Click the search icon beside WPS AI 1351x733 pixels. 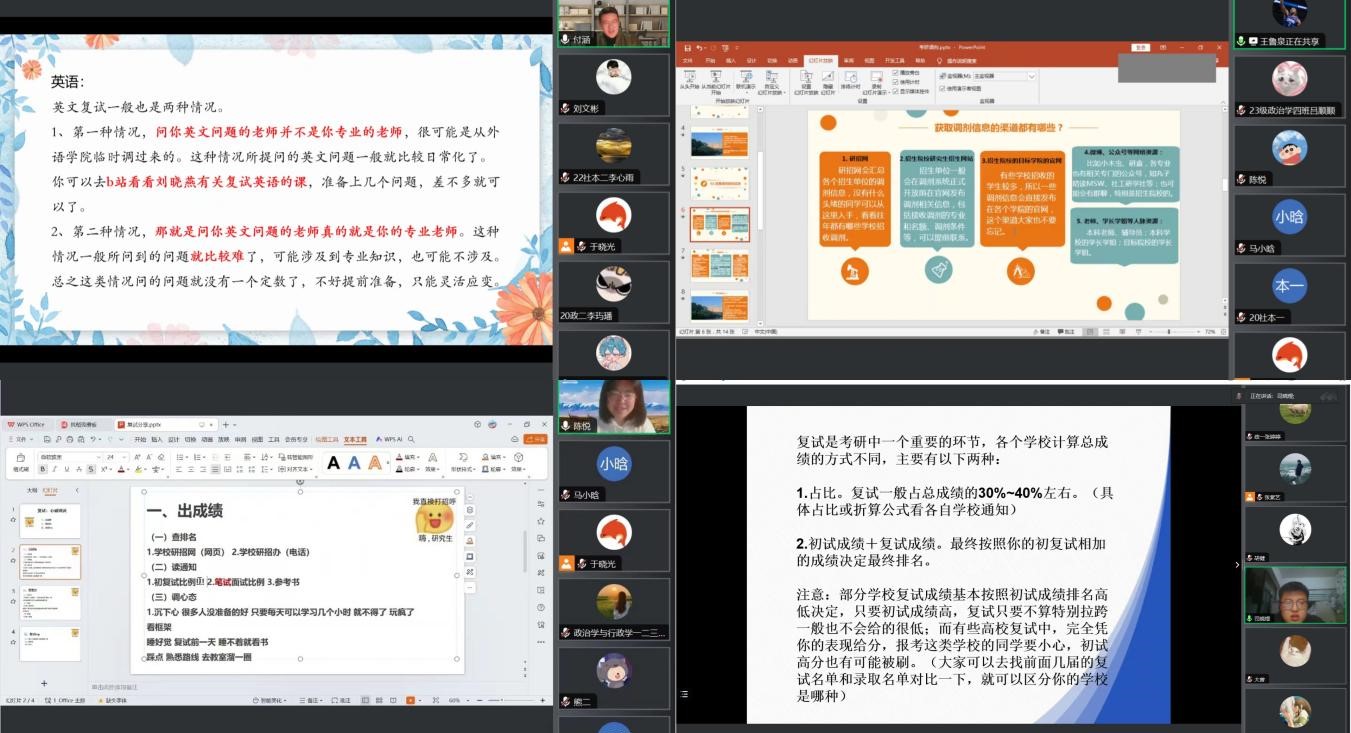(410, 439)
